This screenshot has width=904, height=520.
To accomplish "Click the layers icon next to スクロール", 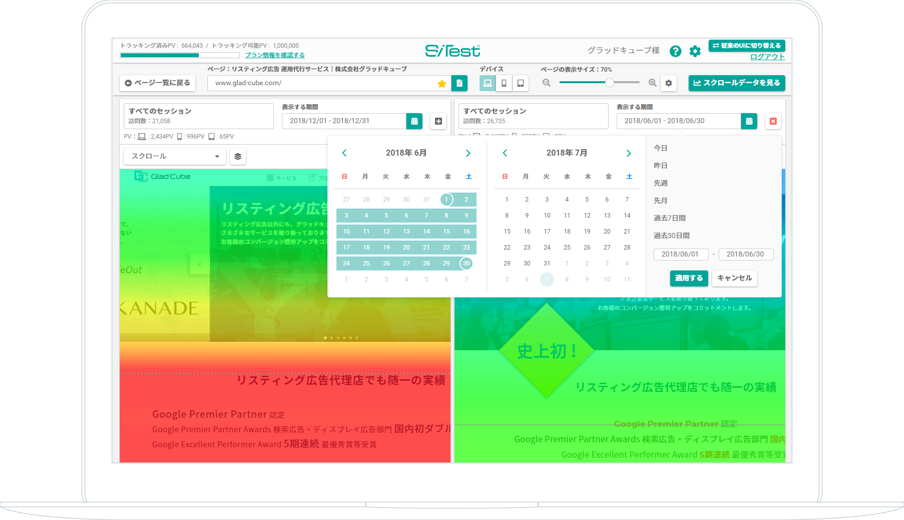I will [238, 157].
